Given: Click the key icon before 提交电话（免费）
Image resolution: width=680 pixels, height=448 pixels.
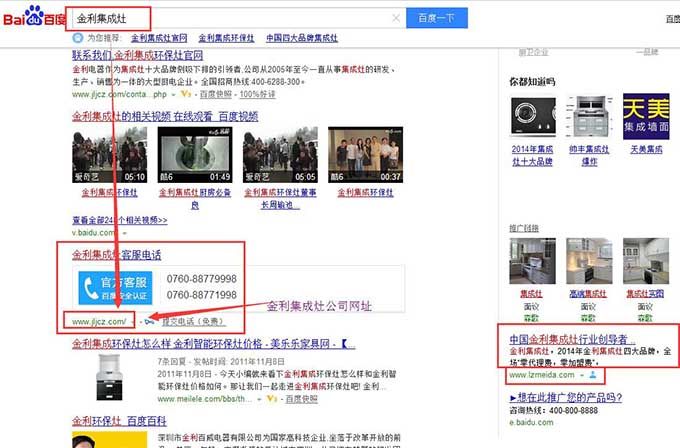Looking at the screenshot, I should click(x=150, y=321).
